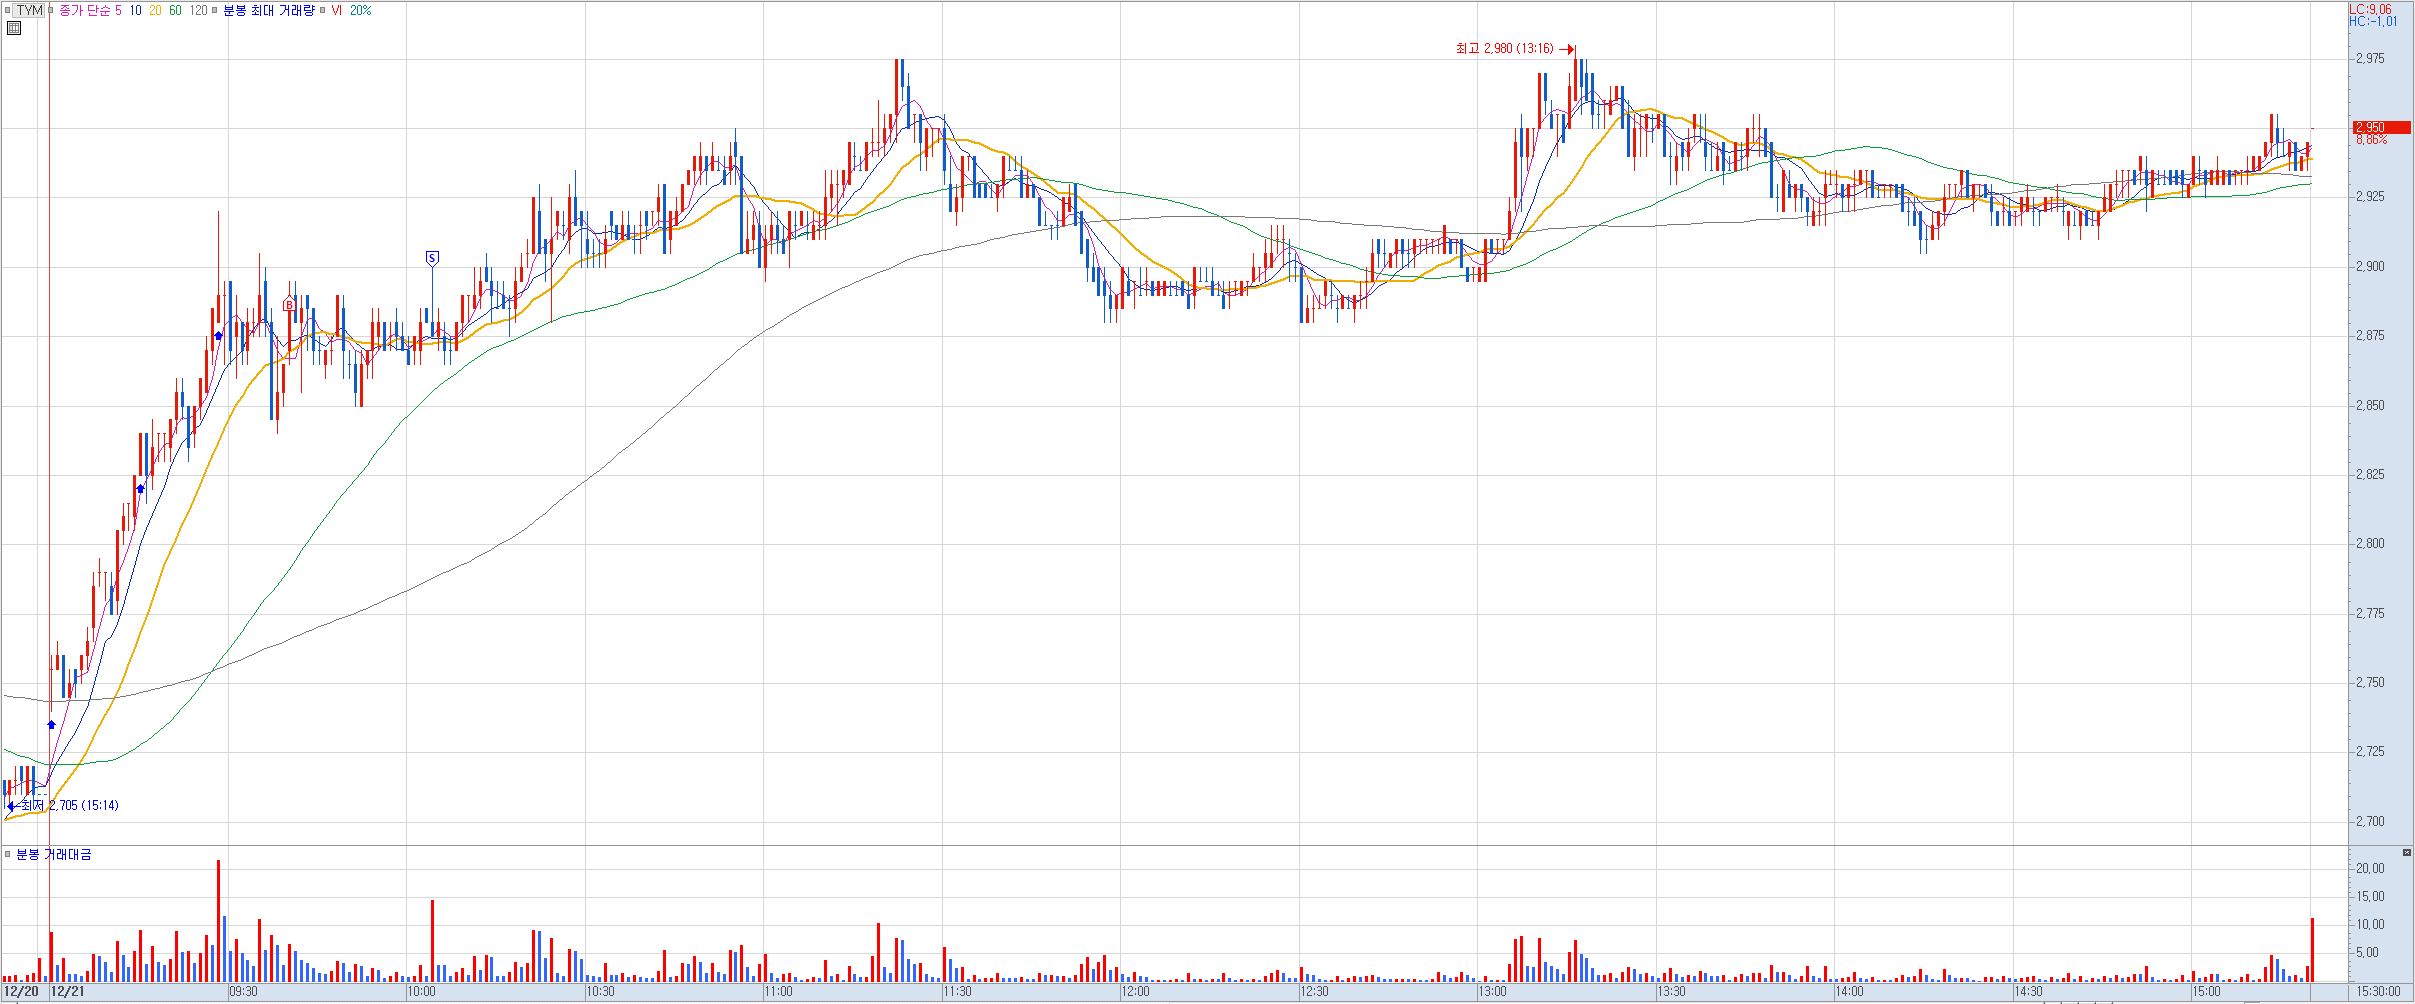Click the 2,975 price axis label
Image resolution: width=2415 pixels, height=1004 pixels.
click(2370, 58)
